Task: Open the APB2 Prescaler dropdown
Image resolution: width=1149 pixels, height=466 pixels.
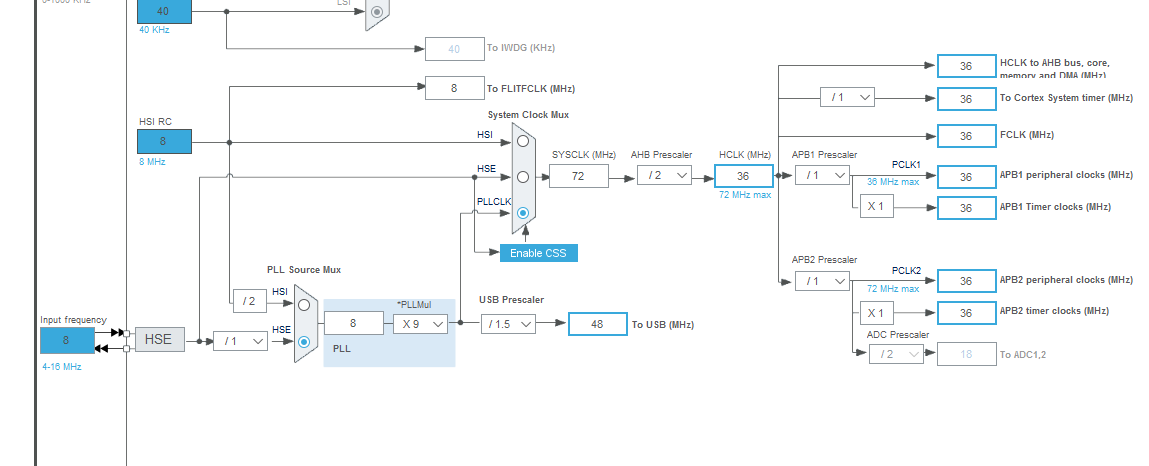Action: (822, 281)
